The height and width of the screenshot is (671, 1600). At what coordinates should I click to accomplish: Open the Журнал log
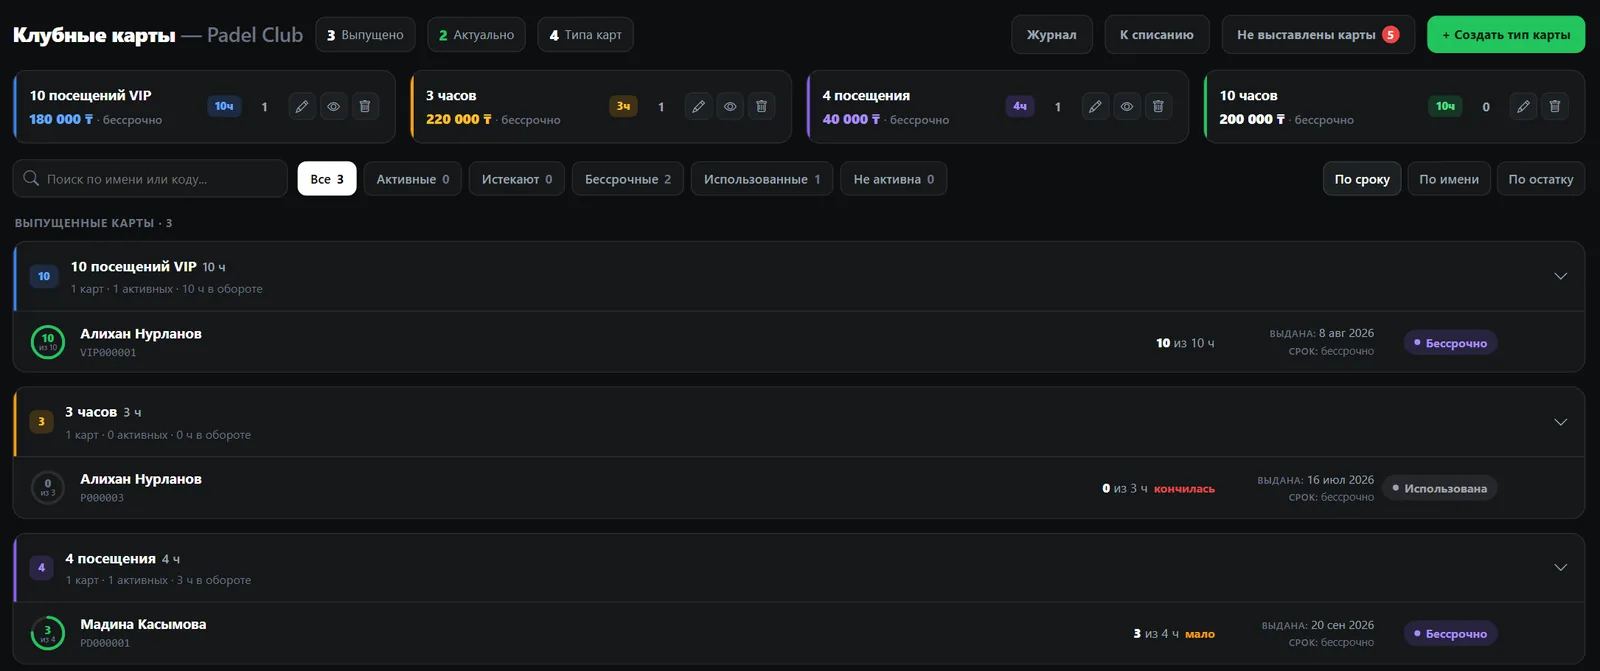[1052, 35]
